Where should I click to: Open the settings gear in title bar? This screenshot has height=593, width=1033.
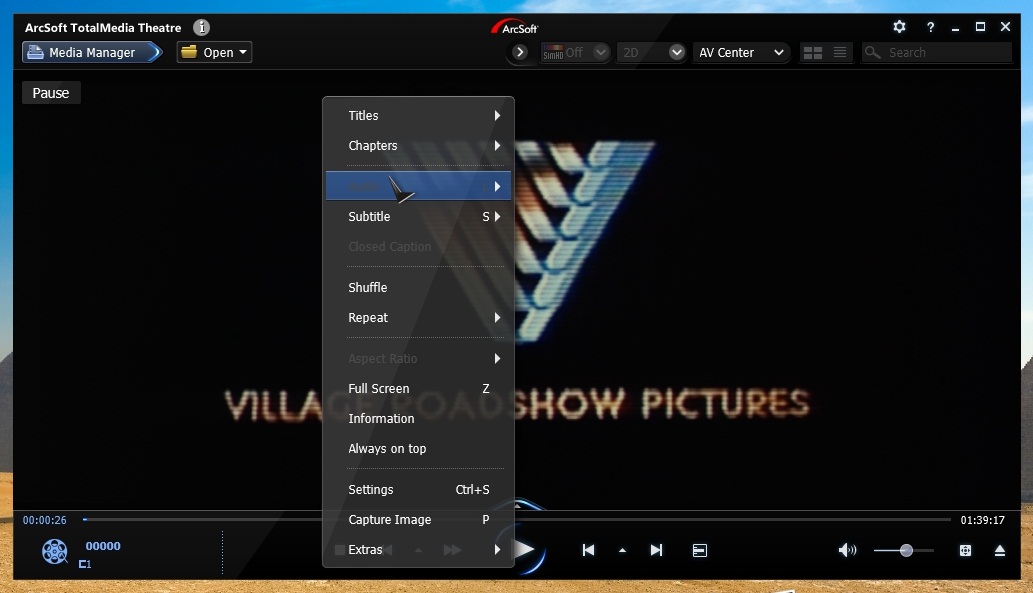pyautogui.click(x=899, y=26)
